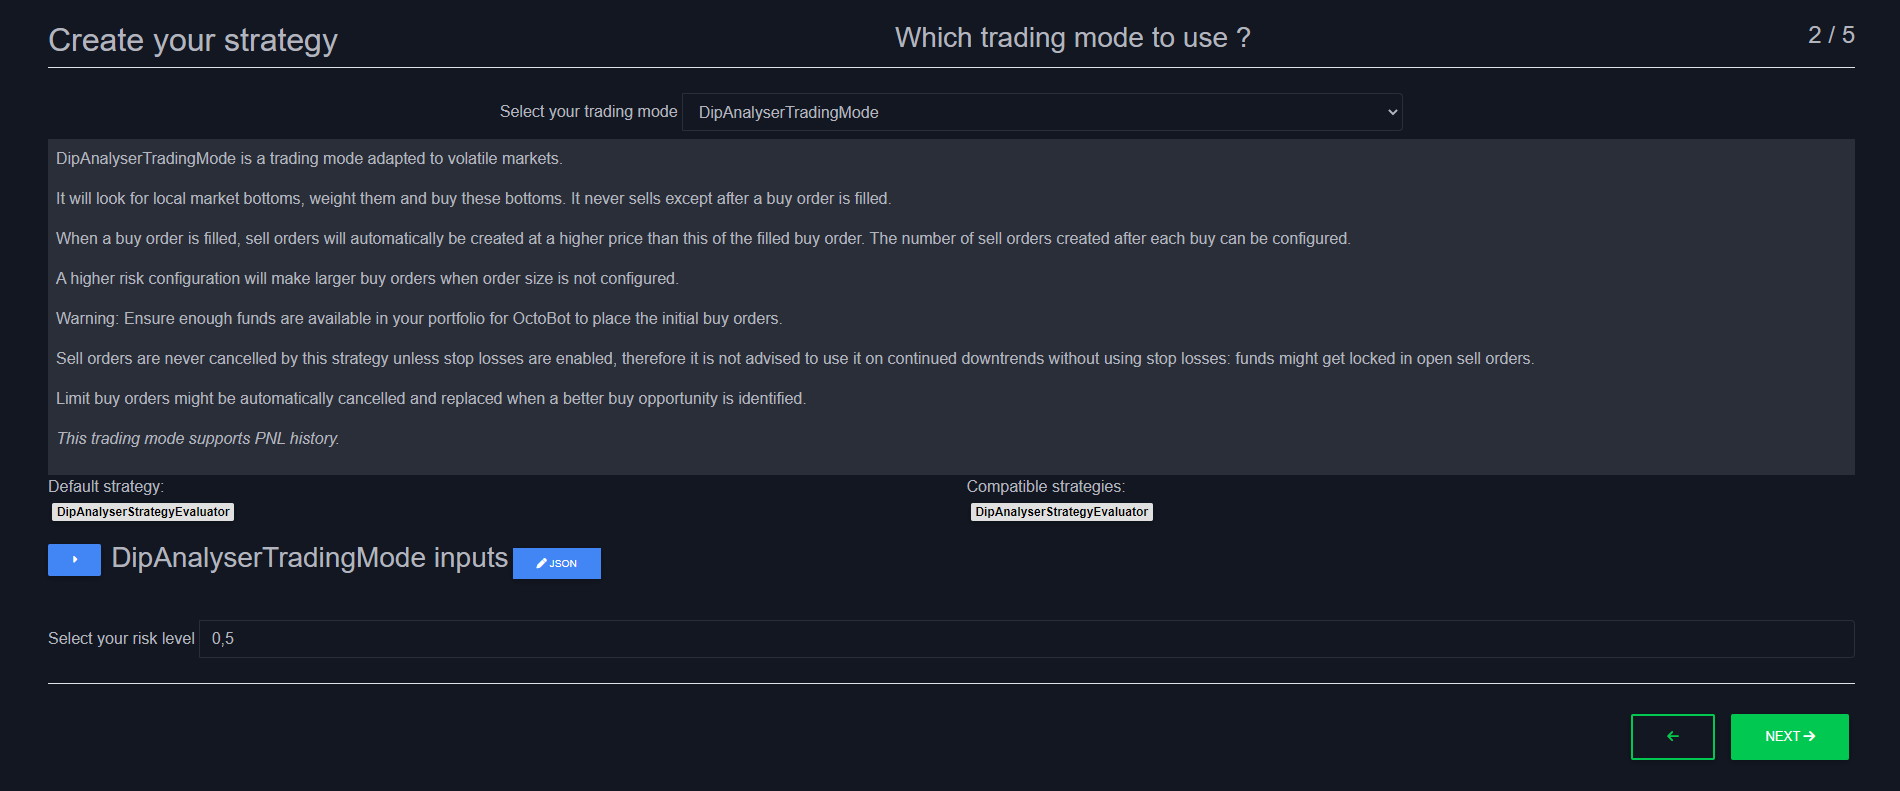Click the Warning paragraph about portfolio funds
1900x791 pixels.
tap(419, 319)
